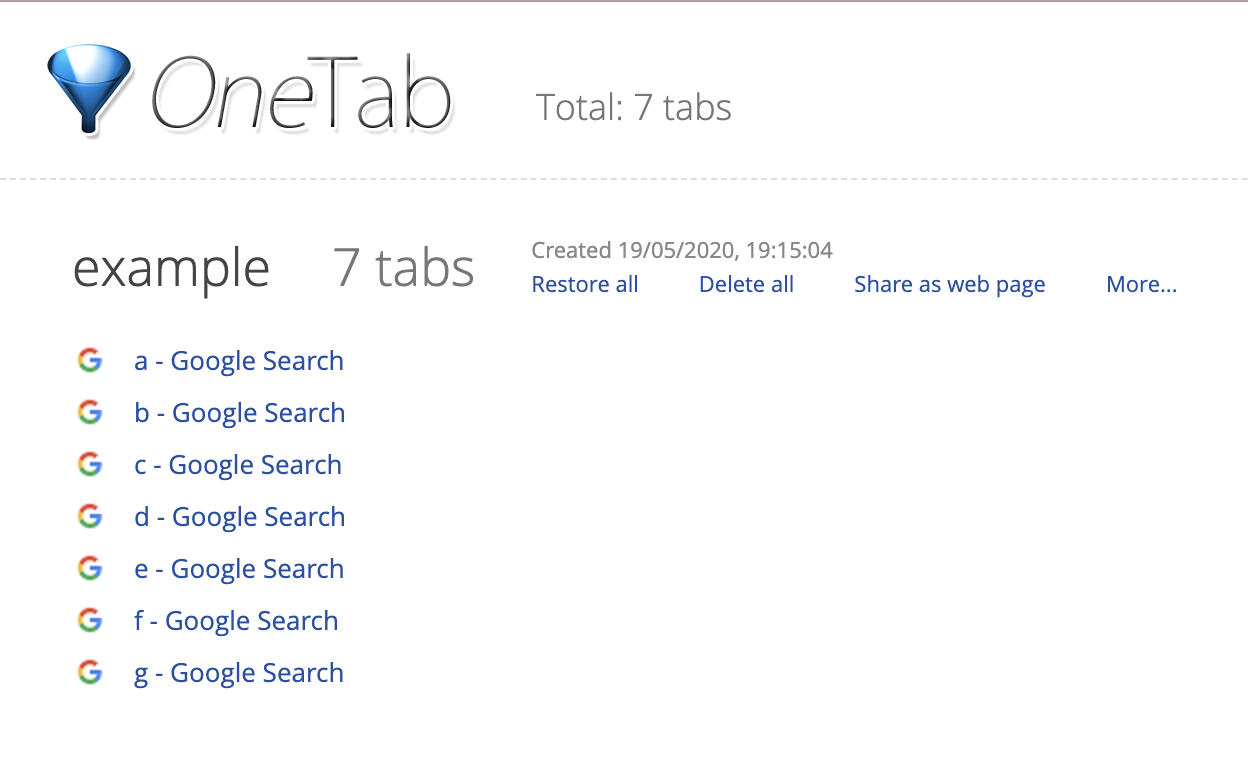Click Google favicon beside 'b - Google Search'
This screenshot has width=1248, height=778.
coord(90,413)
